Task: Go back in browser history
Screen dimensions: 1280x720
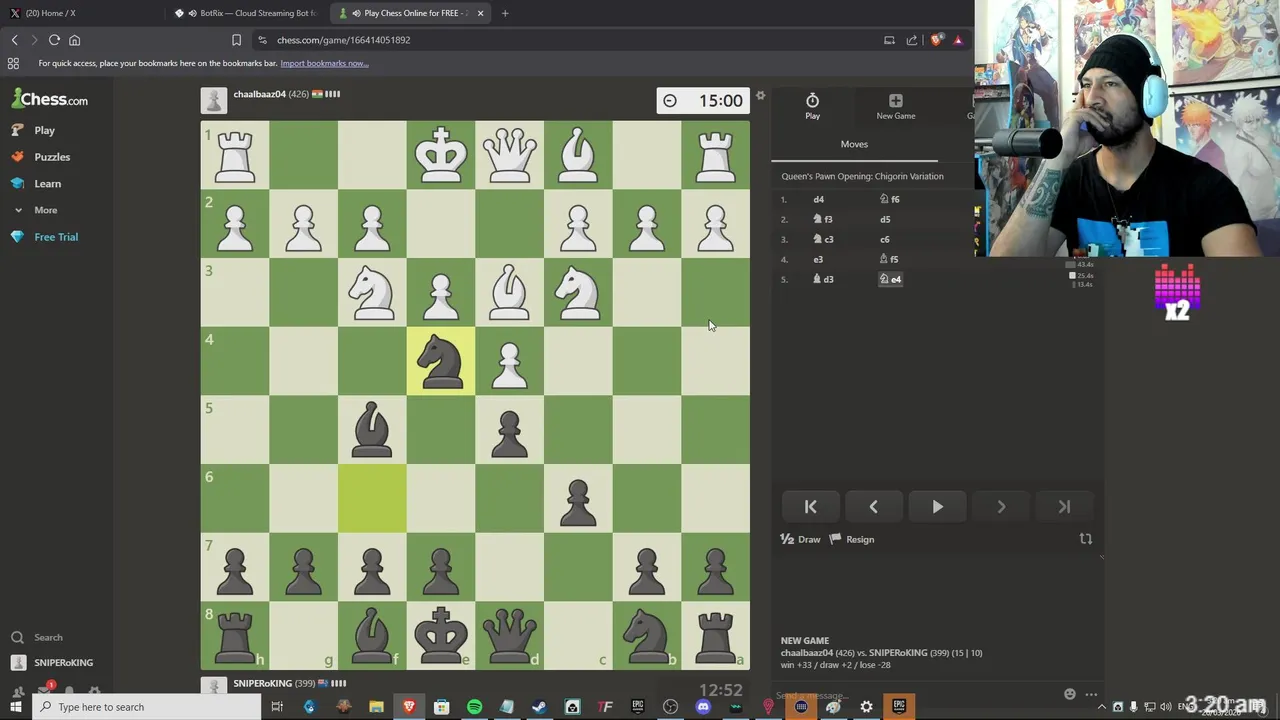Action: click(14, 40)
